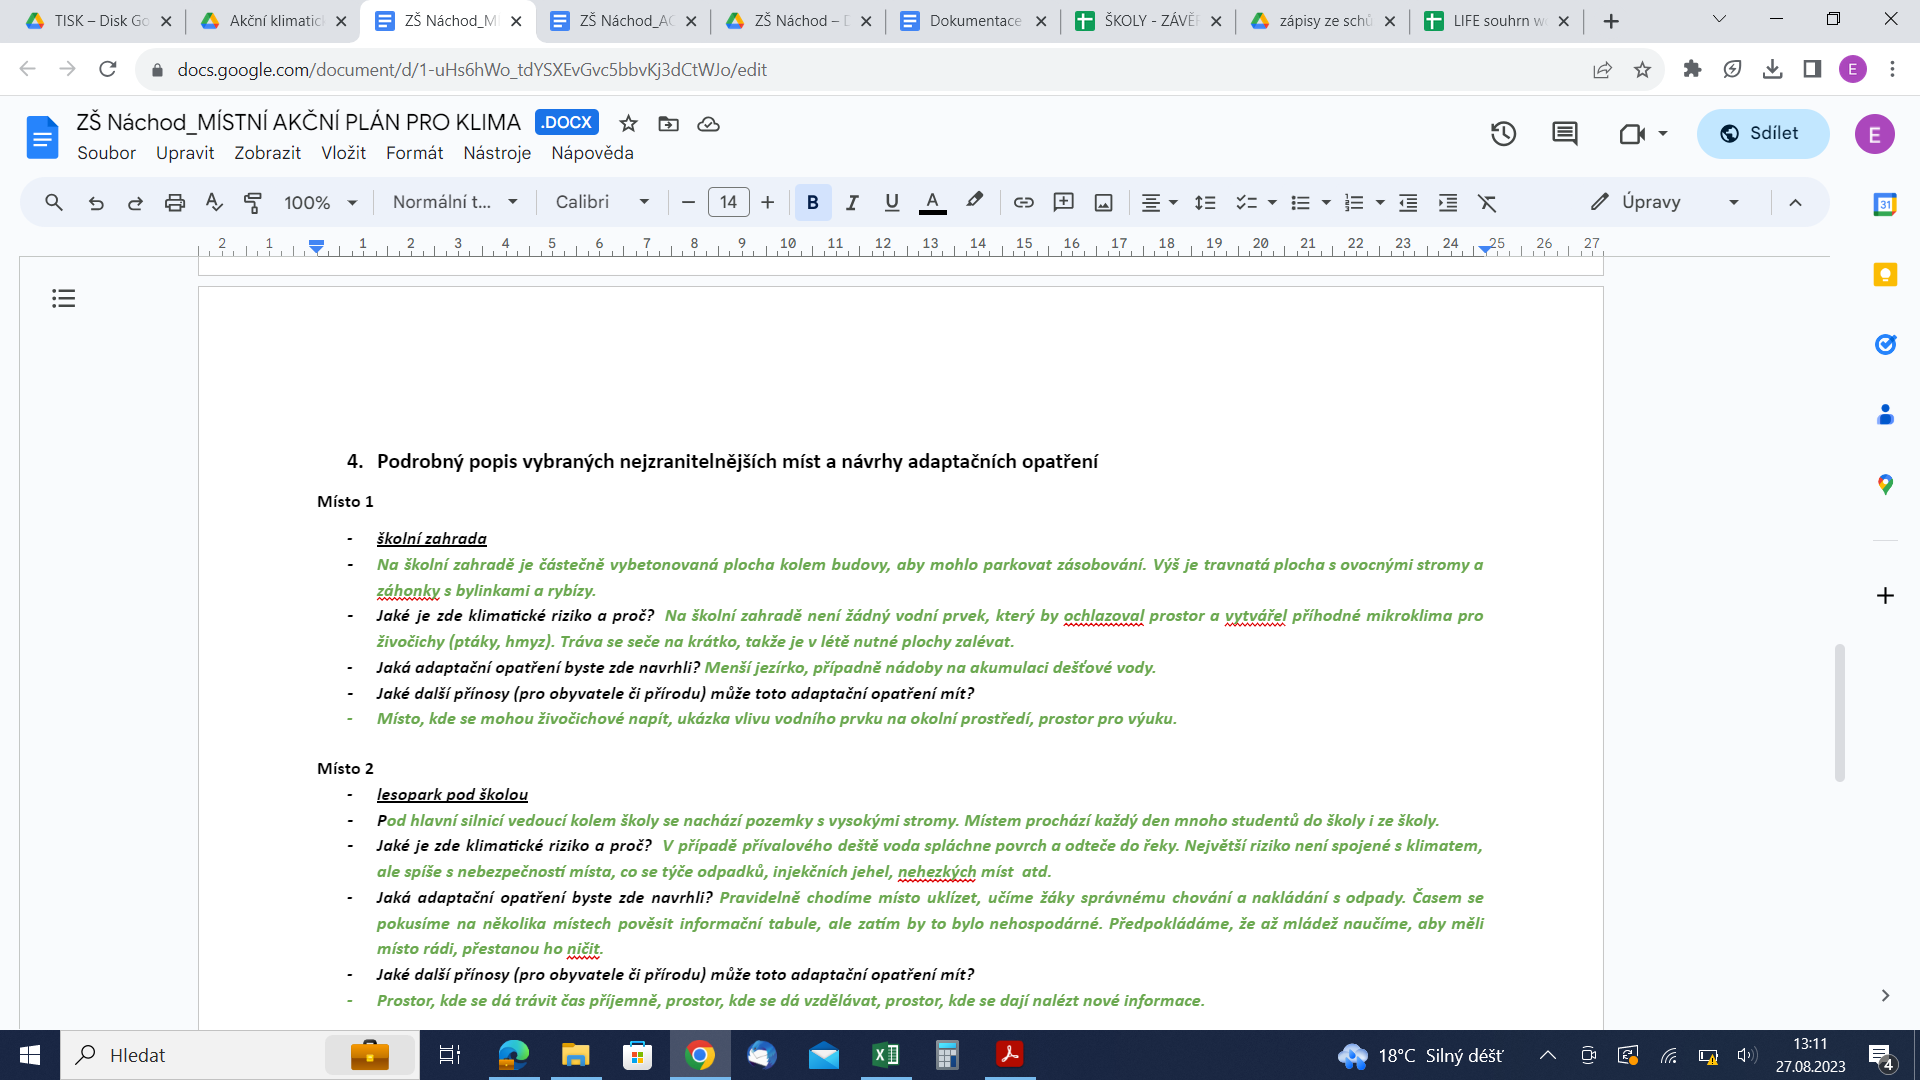This screenshot has width=1920, height=1080.
Task: Open File Explorer from the taskbar
Action: click(575, 1055)
